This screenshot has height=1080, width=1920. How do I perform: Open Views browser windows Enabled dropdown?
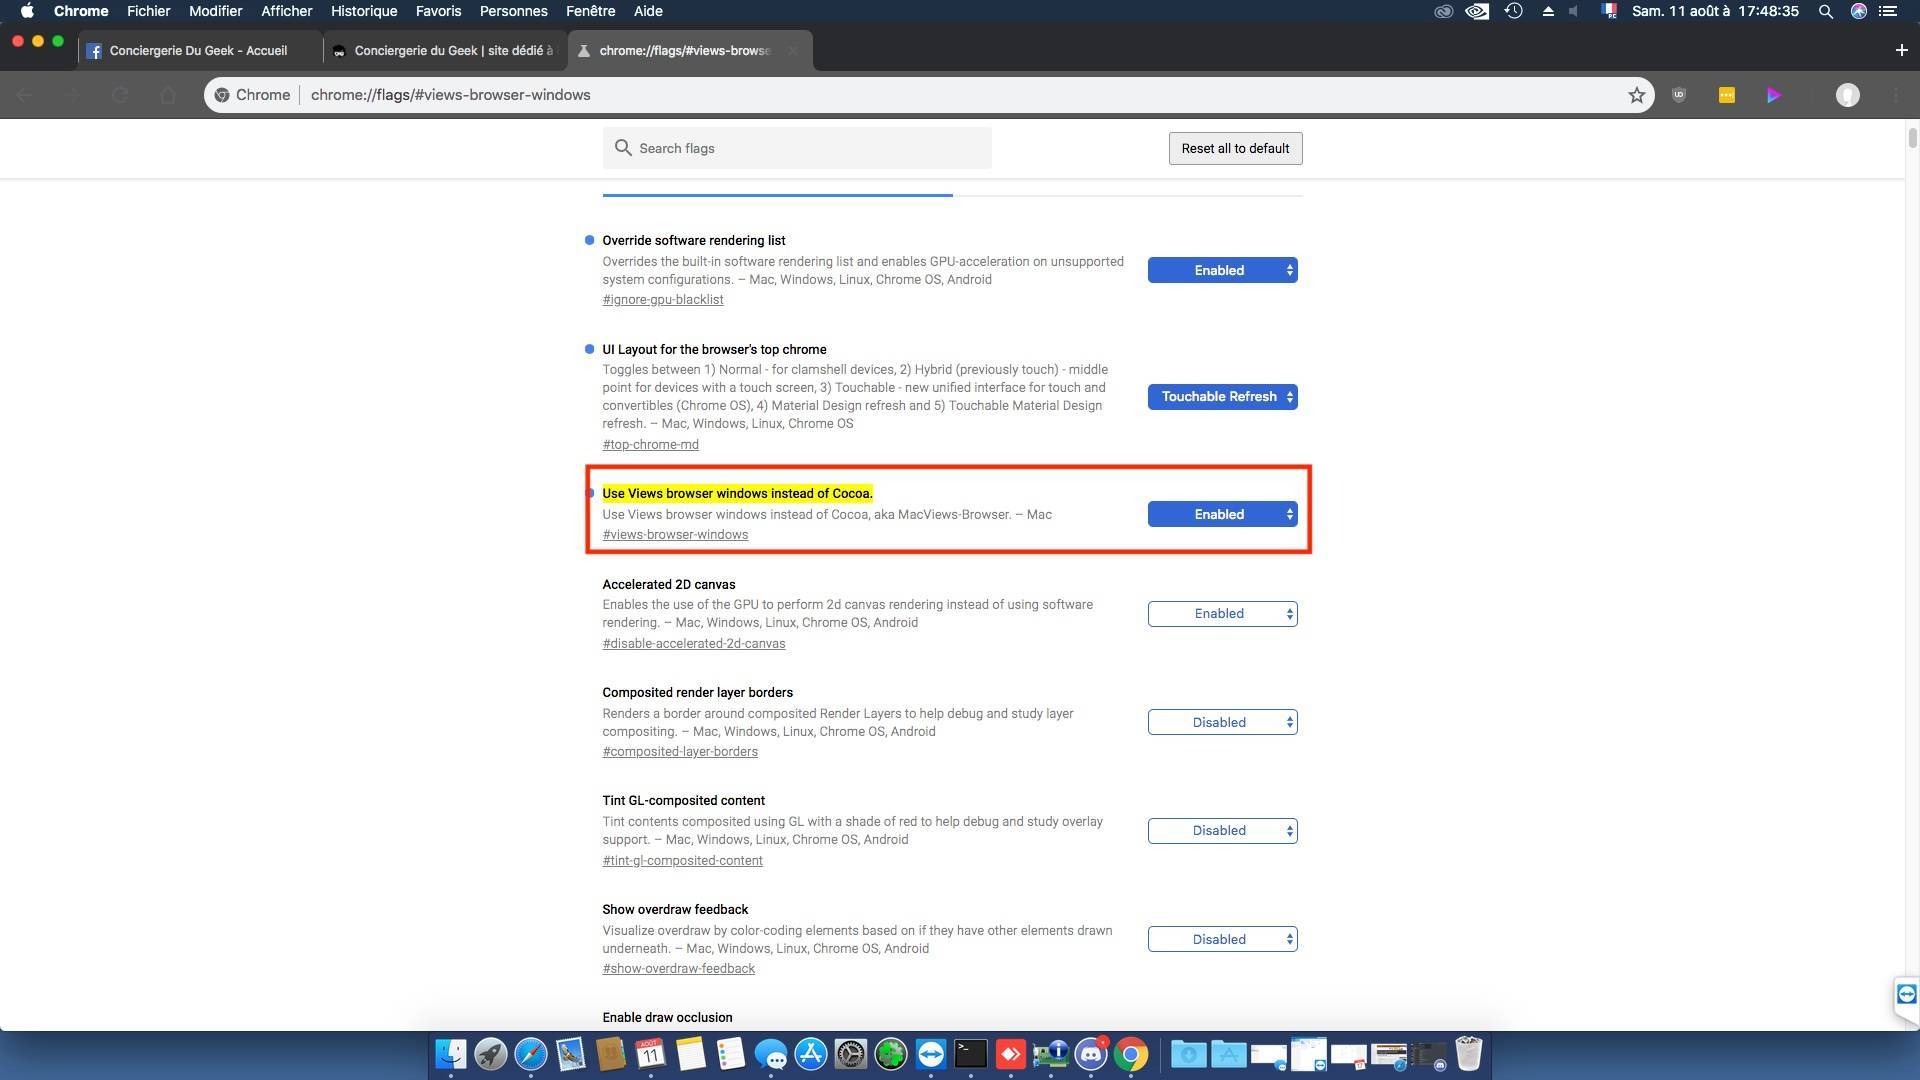click(1222, 514)
